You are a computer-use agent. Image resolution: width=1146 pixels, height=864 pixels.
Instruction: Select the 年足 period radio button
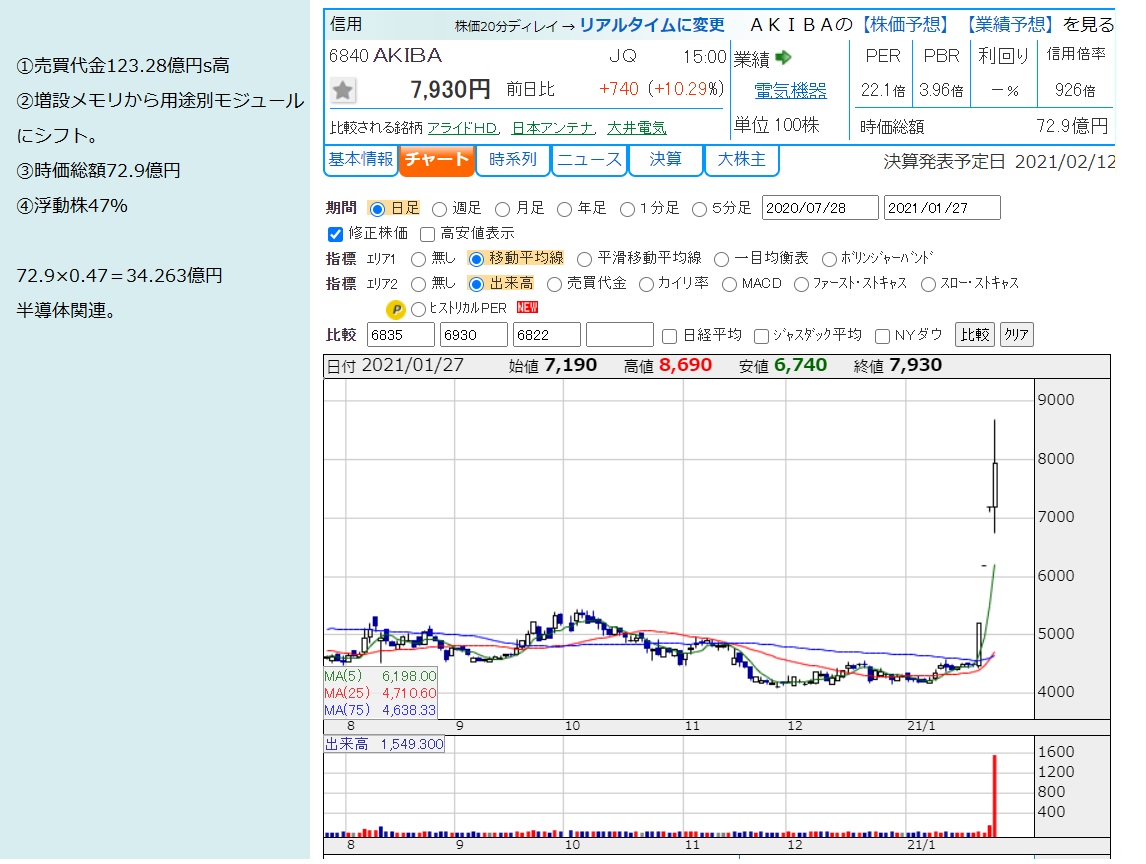[x=564, y=209]
